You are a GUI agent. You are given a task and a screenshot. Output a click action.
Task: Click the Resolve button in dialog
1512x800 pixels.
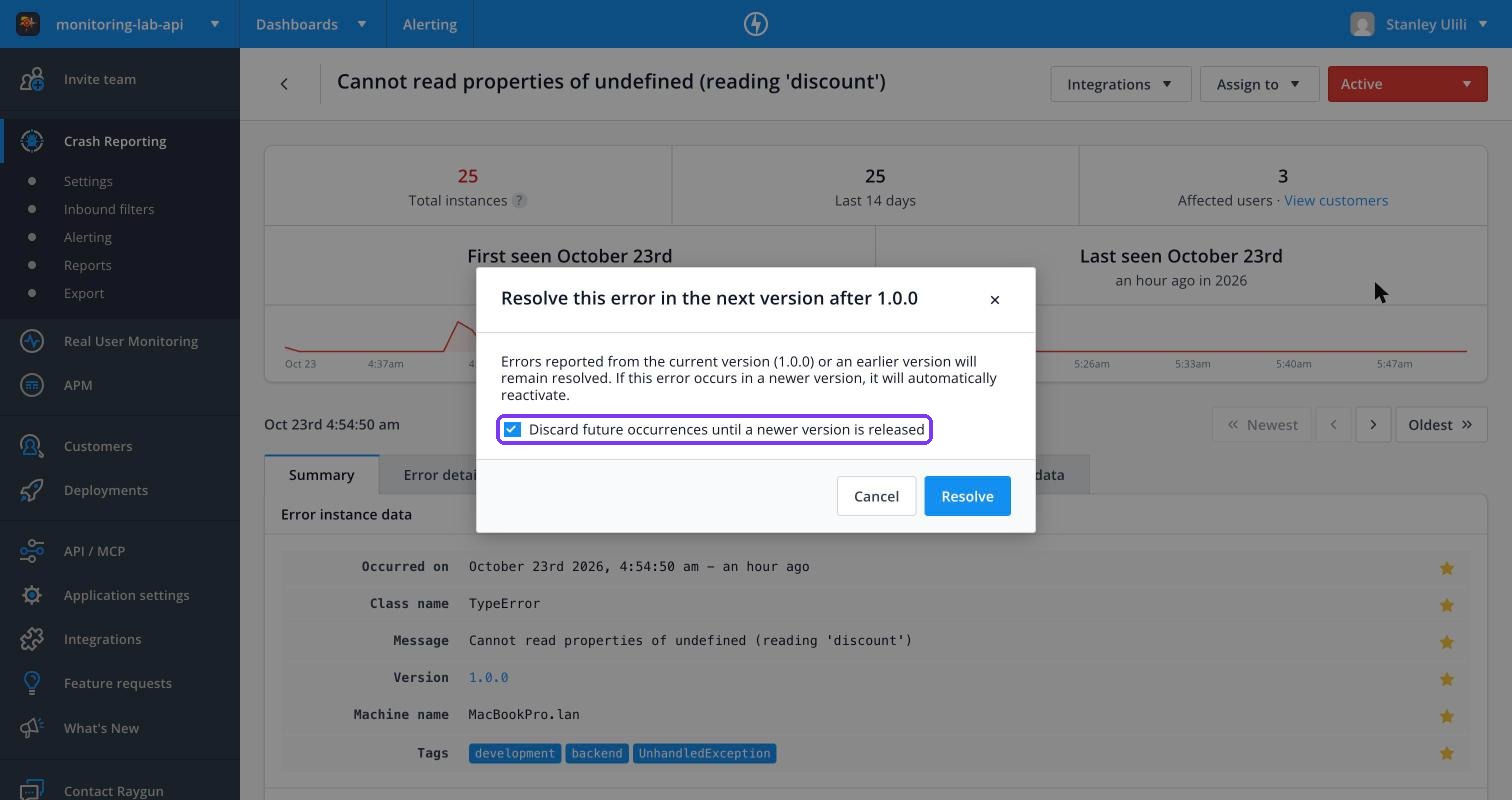[x=967, y=496]
